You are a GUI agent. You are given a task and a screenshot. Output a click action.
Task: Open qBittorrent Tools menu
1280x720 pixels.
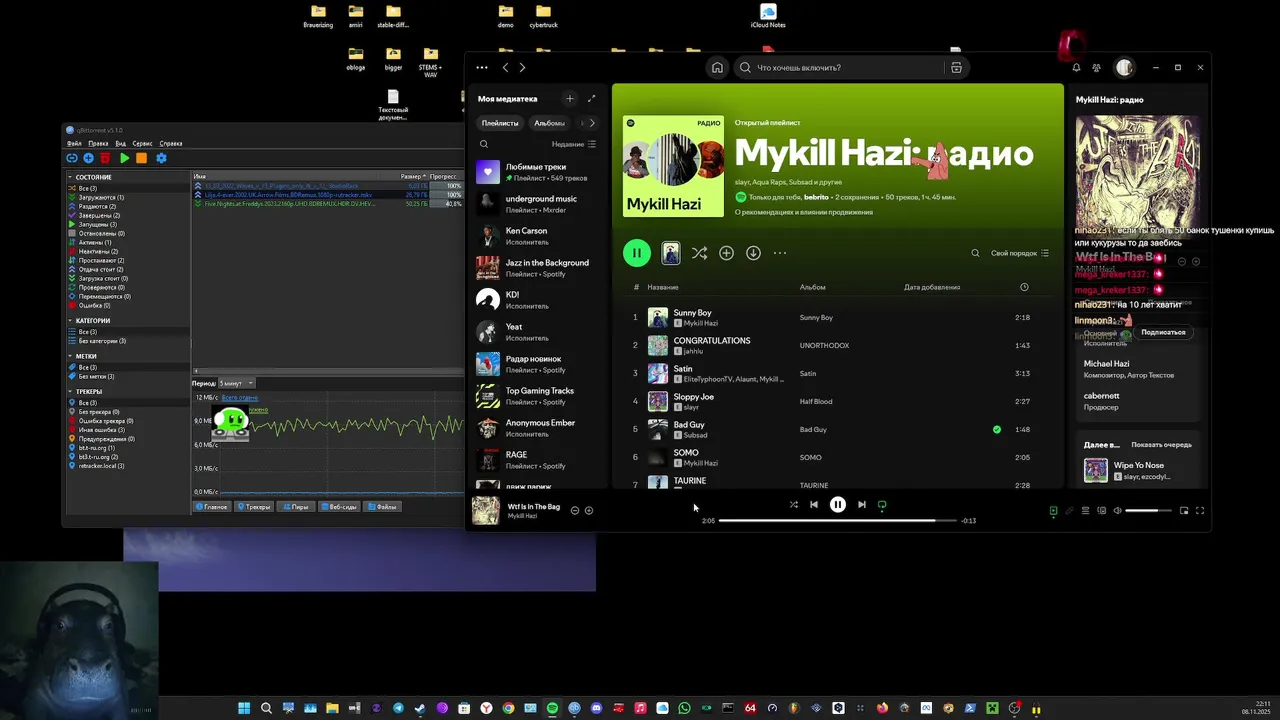pyautogui.click(x=142, y=143)
